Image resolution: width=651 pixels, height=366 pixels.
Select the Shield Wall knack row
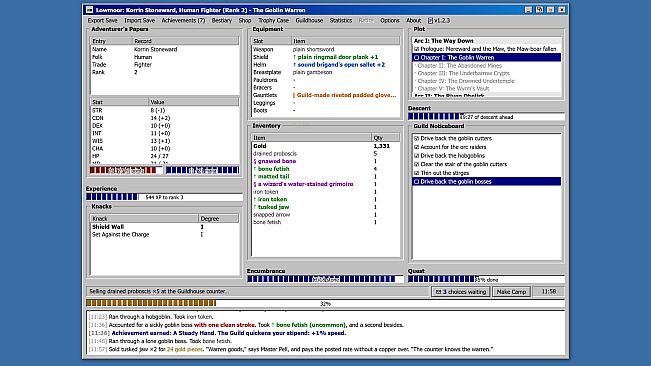pyautogui.click(x=164, y=227)
